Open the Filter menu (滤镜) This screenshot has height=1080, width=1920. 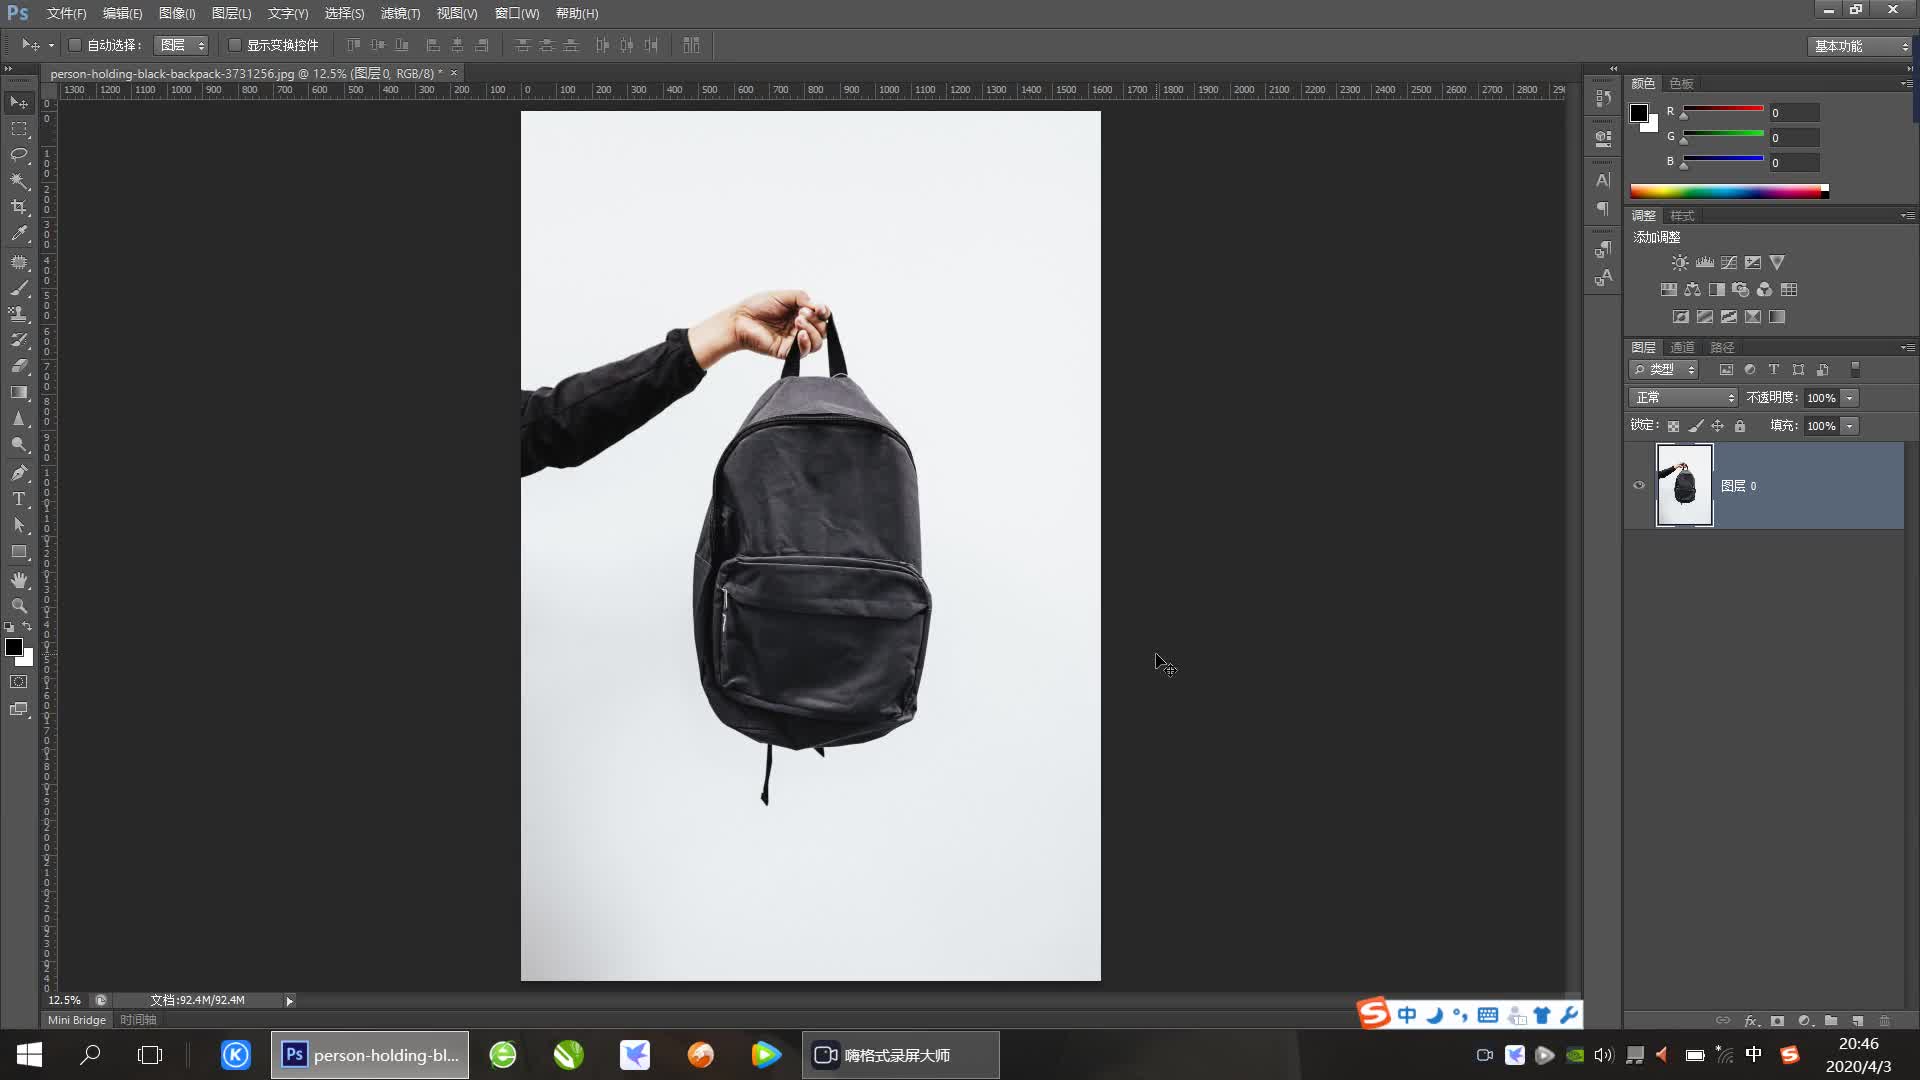(x=400, y=13)
